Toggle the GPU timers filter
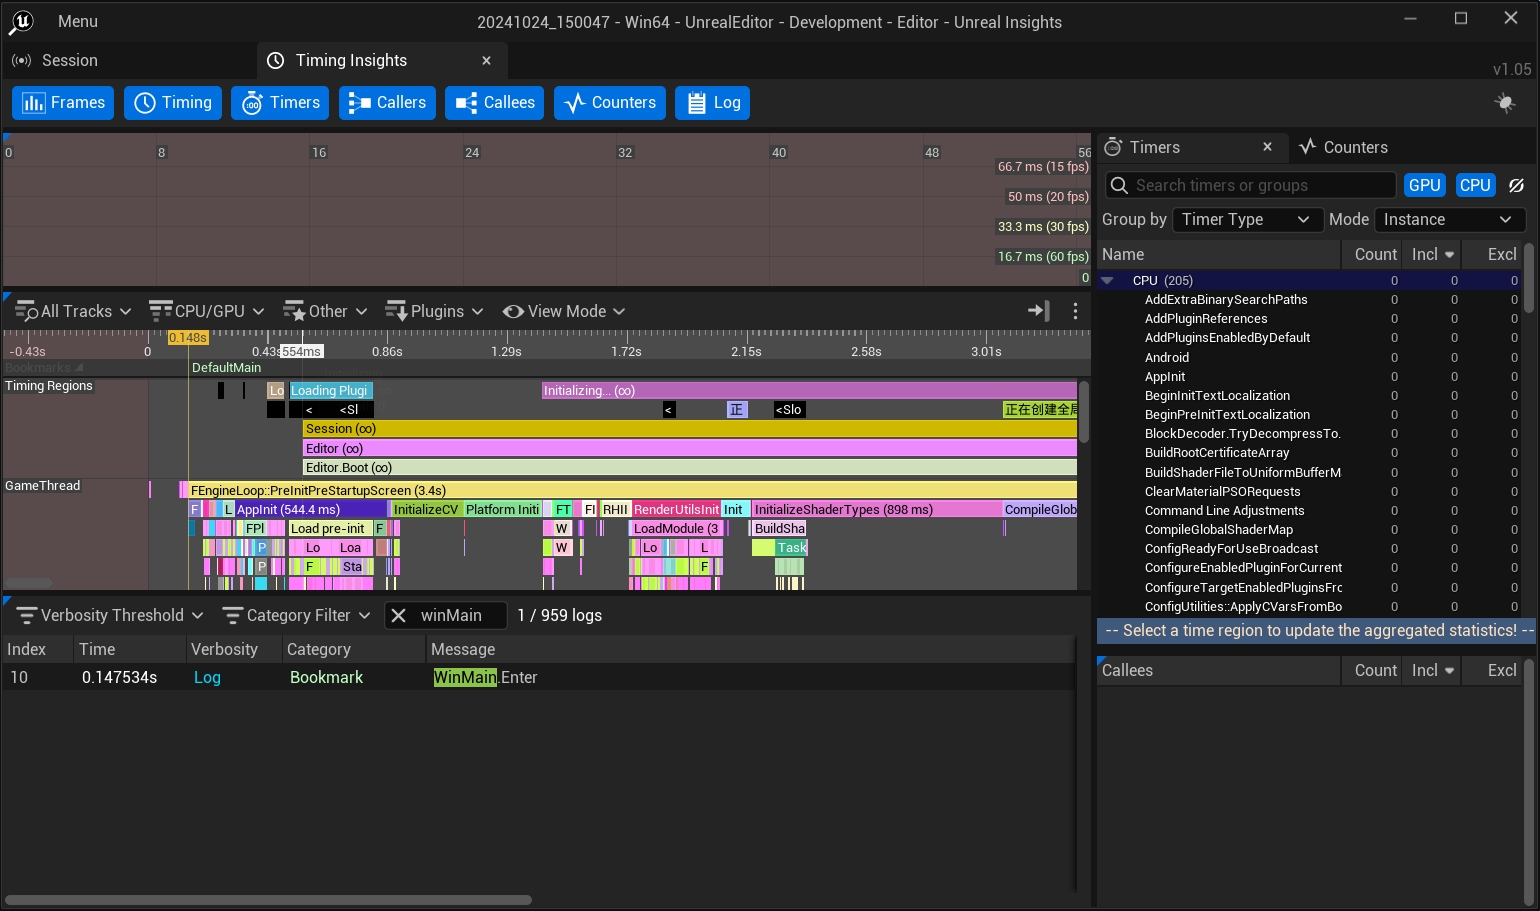 pyautogui.click(x=1424, y=185)
